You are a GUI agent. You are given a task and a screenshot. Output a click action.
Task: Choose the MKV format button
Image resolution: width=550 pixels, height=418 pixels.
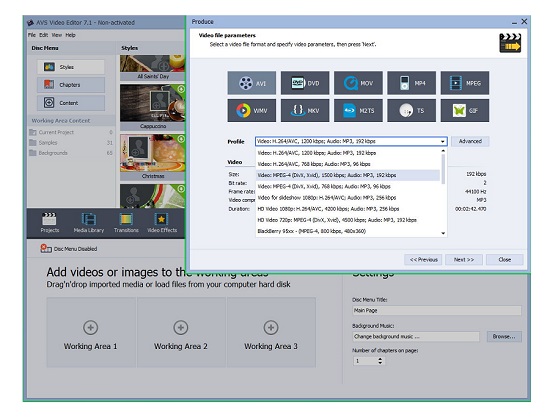[305, 110]
